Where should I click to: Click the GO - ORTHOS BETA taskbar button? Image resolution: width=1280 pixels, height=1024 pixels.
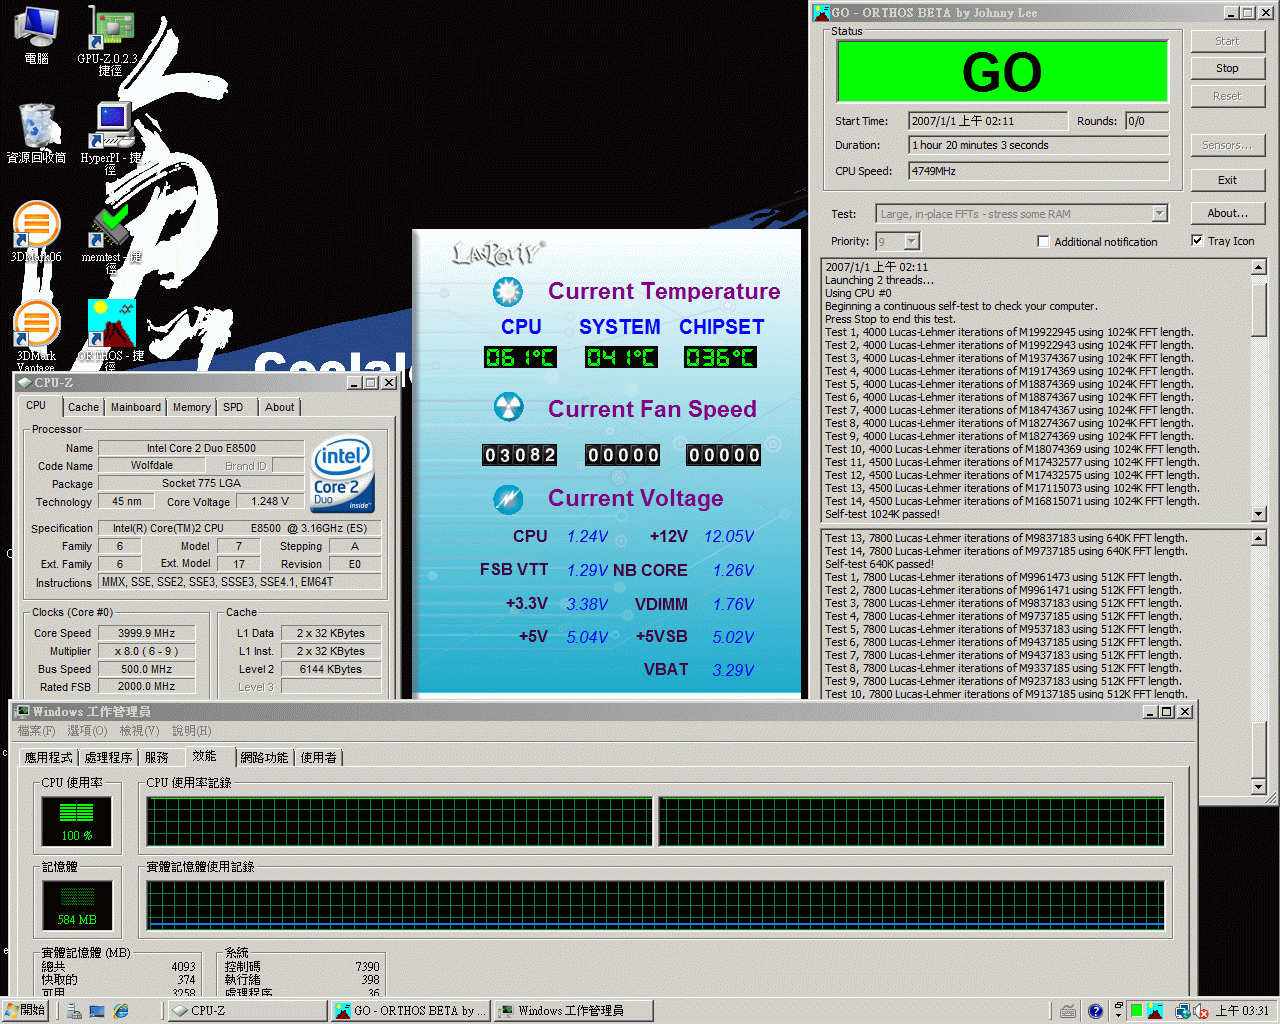point(411,1011)
